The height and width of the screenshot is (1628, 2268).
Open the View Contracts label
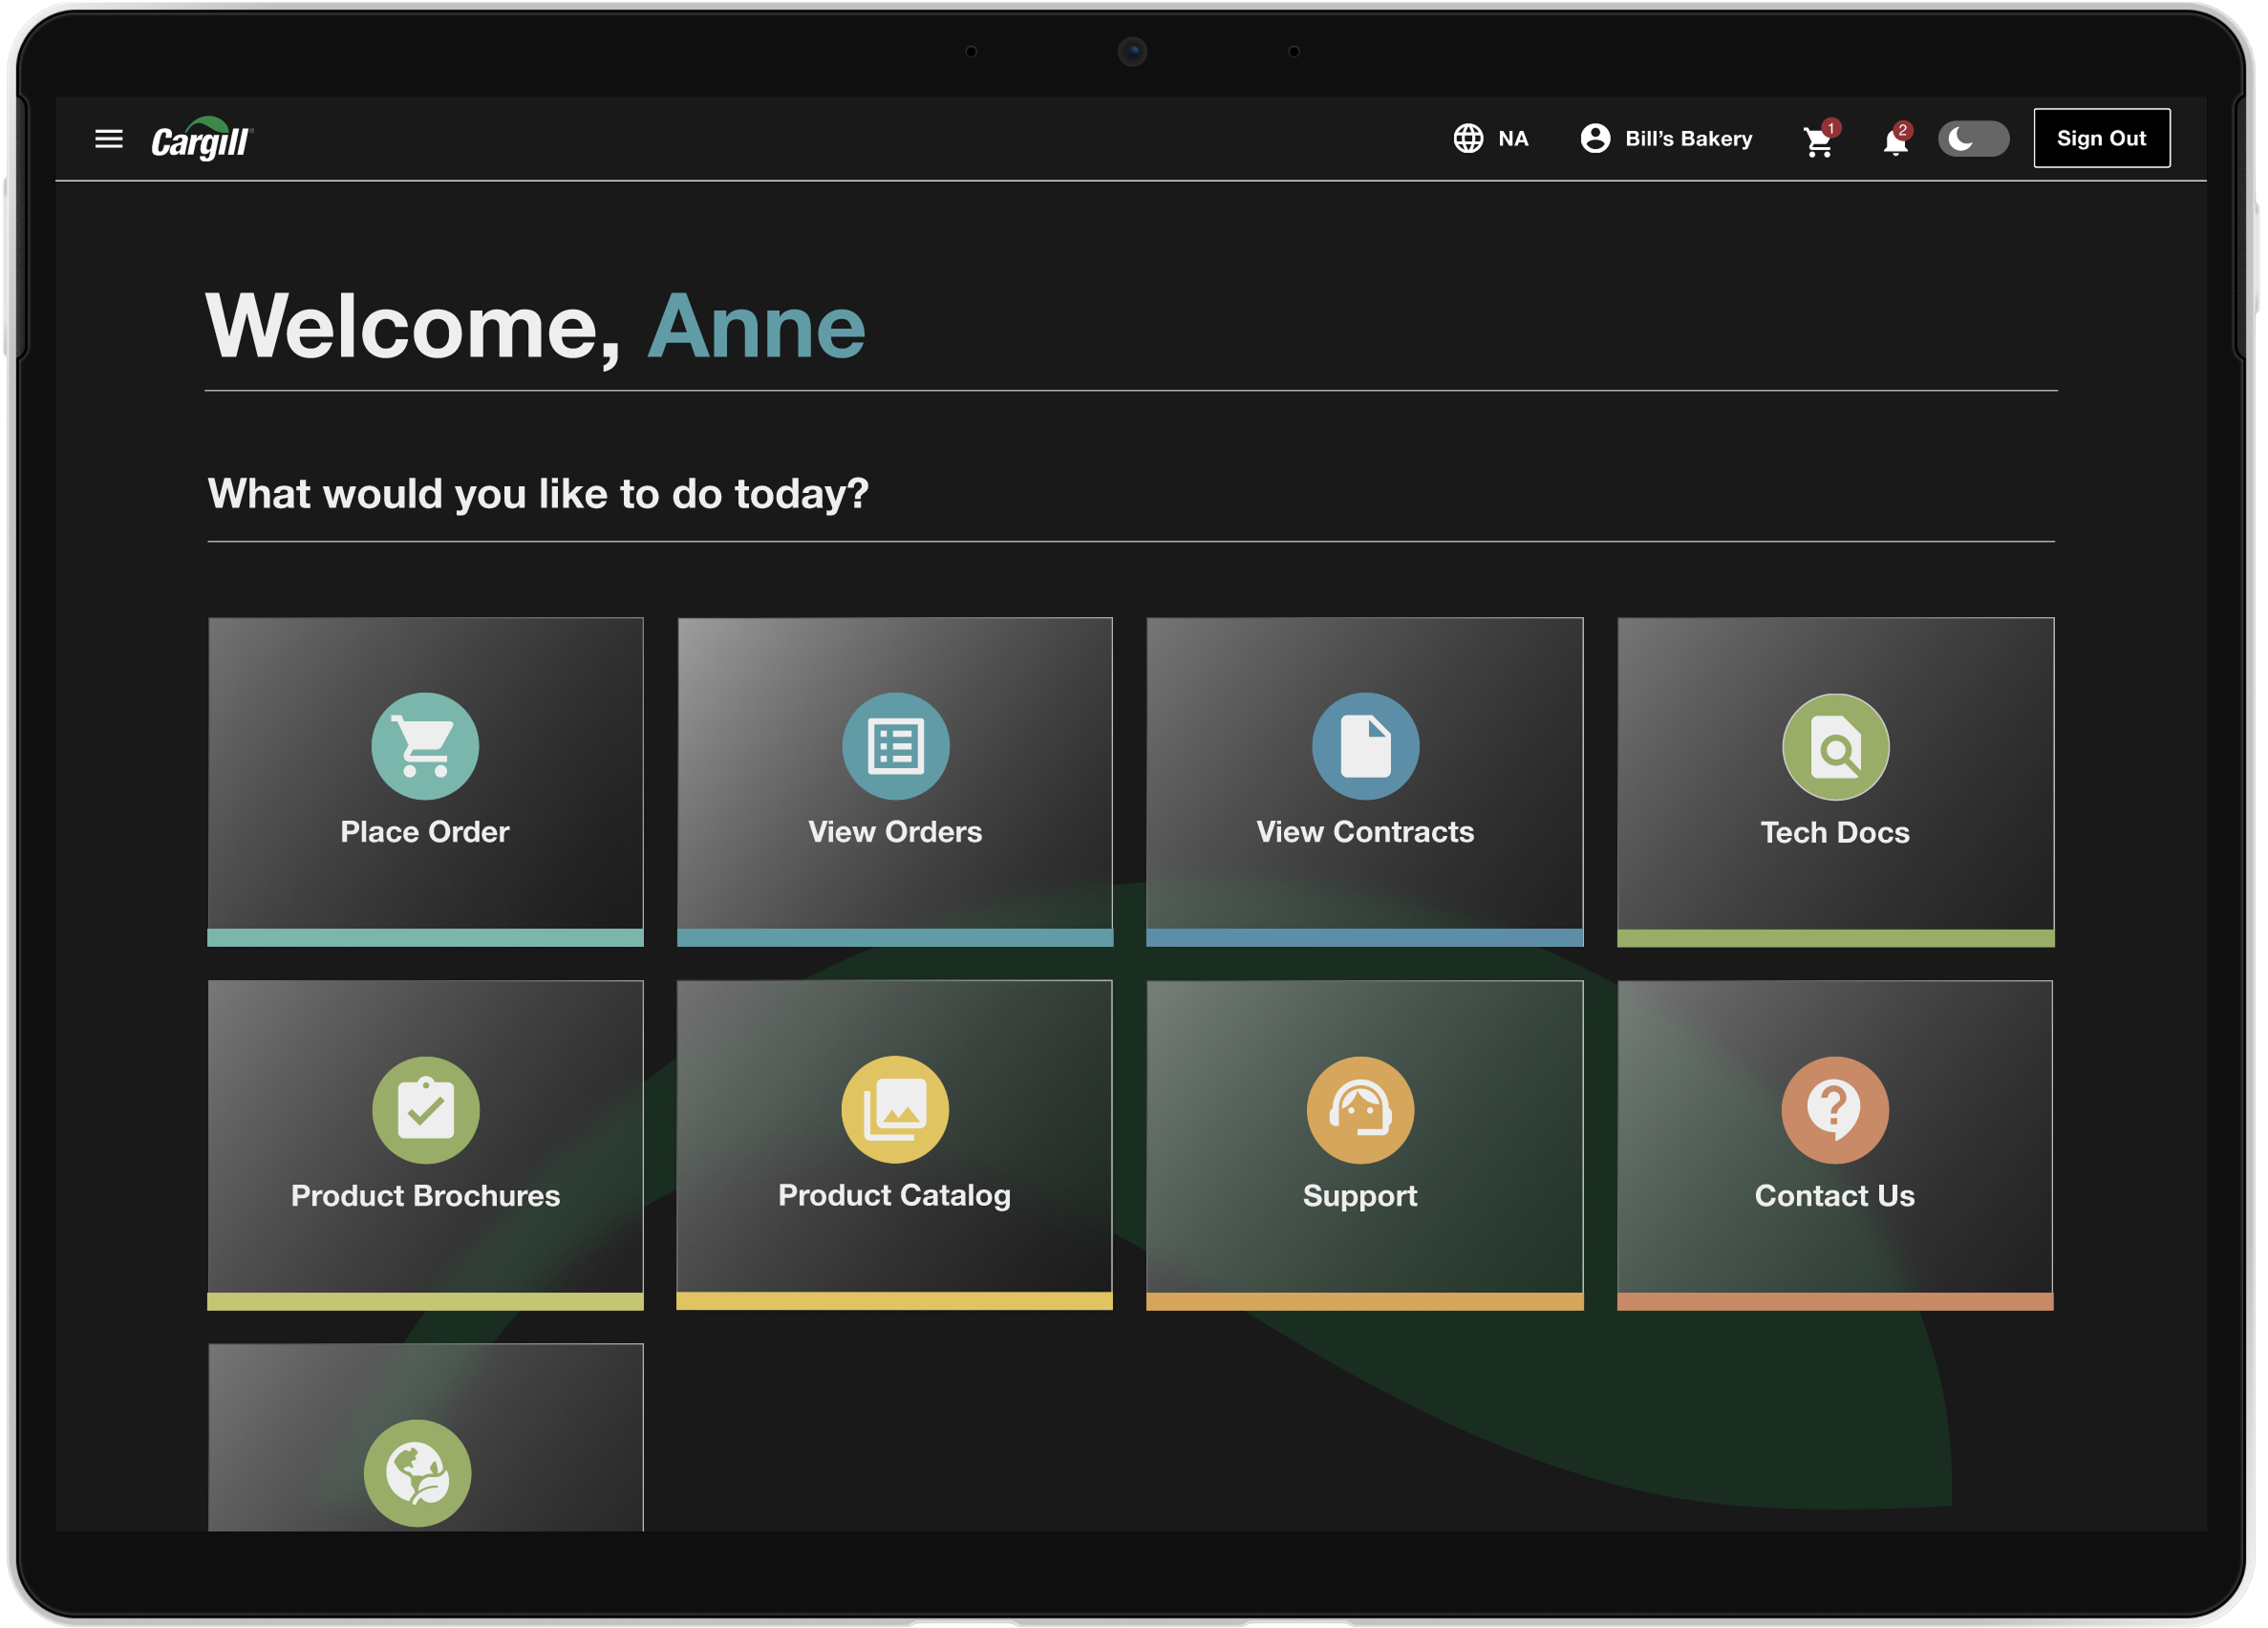coord(1365,832)
